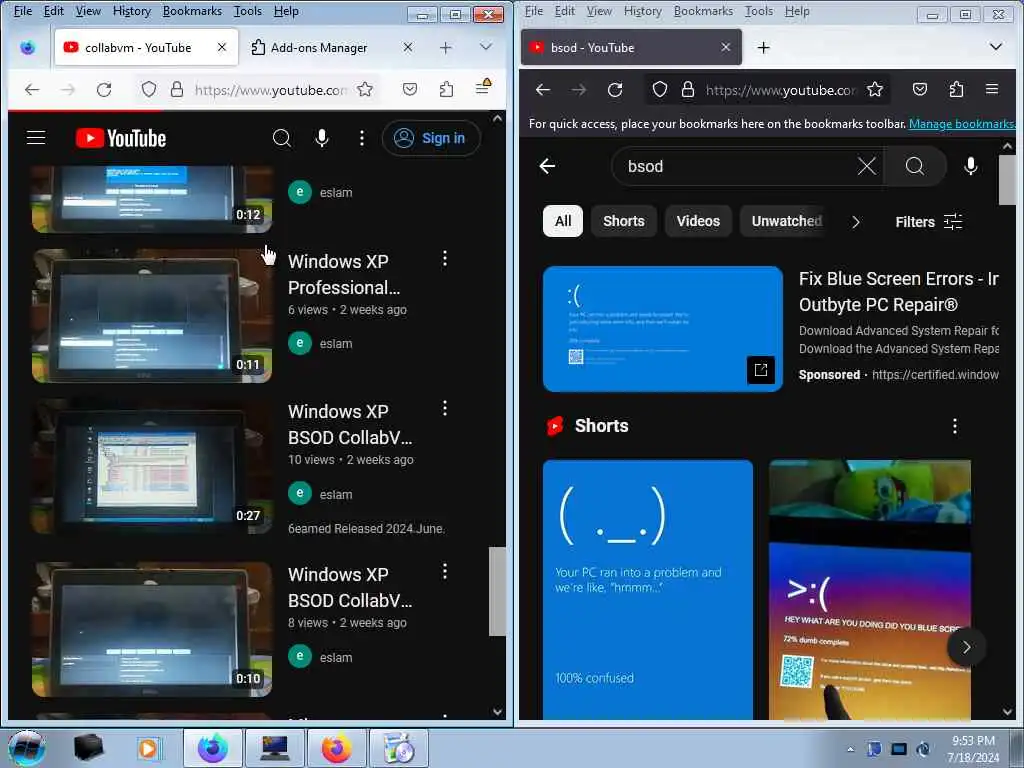The height and width of the screenshot is (768, 1024).
Task: Open Pocket save icon in right window
Action: click(x=920, y=89)
